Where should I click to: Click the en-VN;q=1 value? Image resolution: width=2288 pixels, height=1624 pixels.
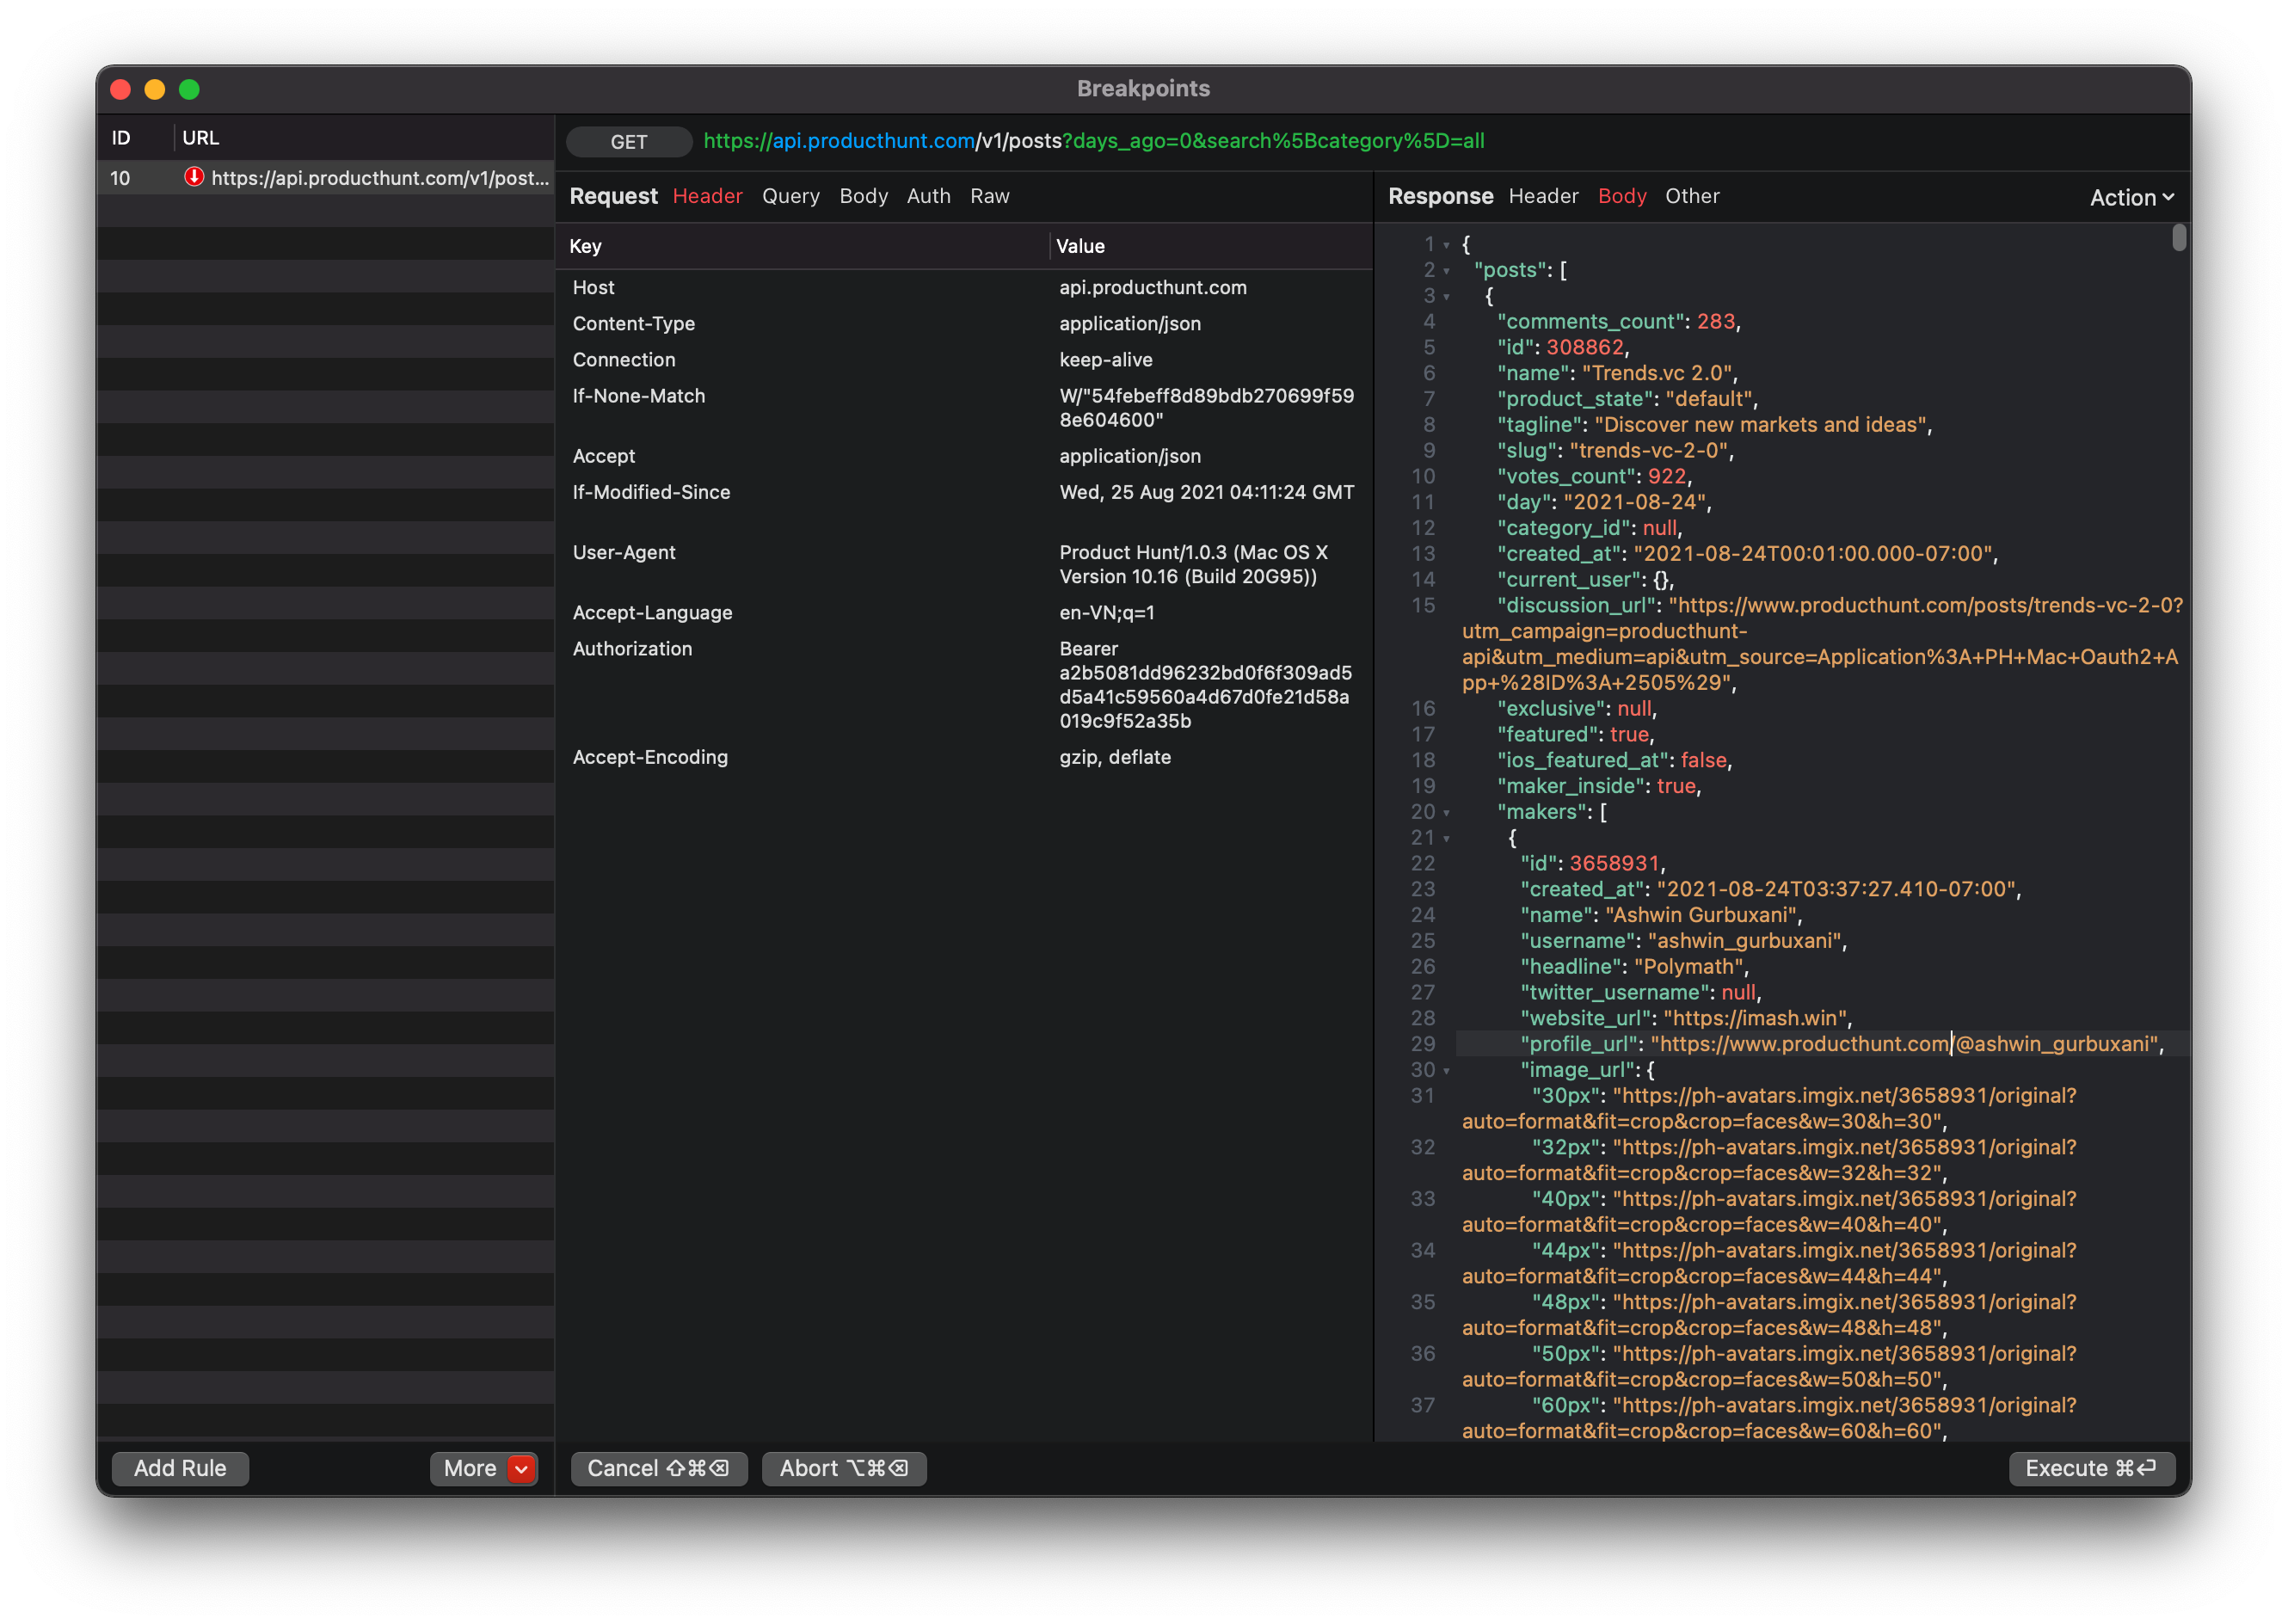(x=1106, y=612)
